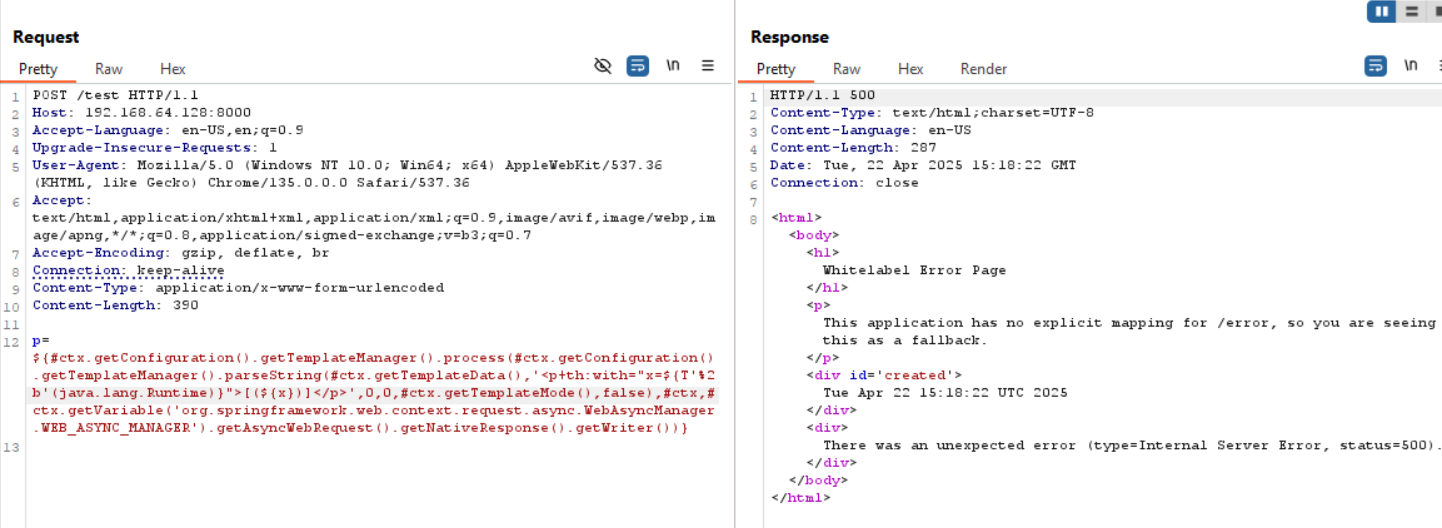Screen dimensions: 1442x528
Task: Click the Response panel heading
Action: [790, 37]
